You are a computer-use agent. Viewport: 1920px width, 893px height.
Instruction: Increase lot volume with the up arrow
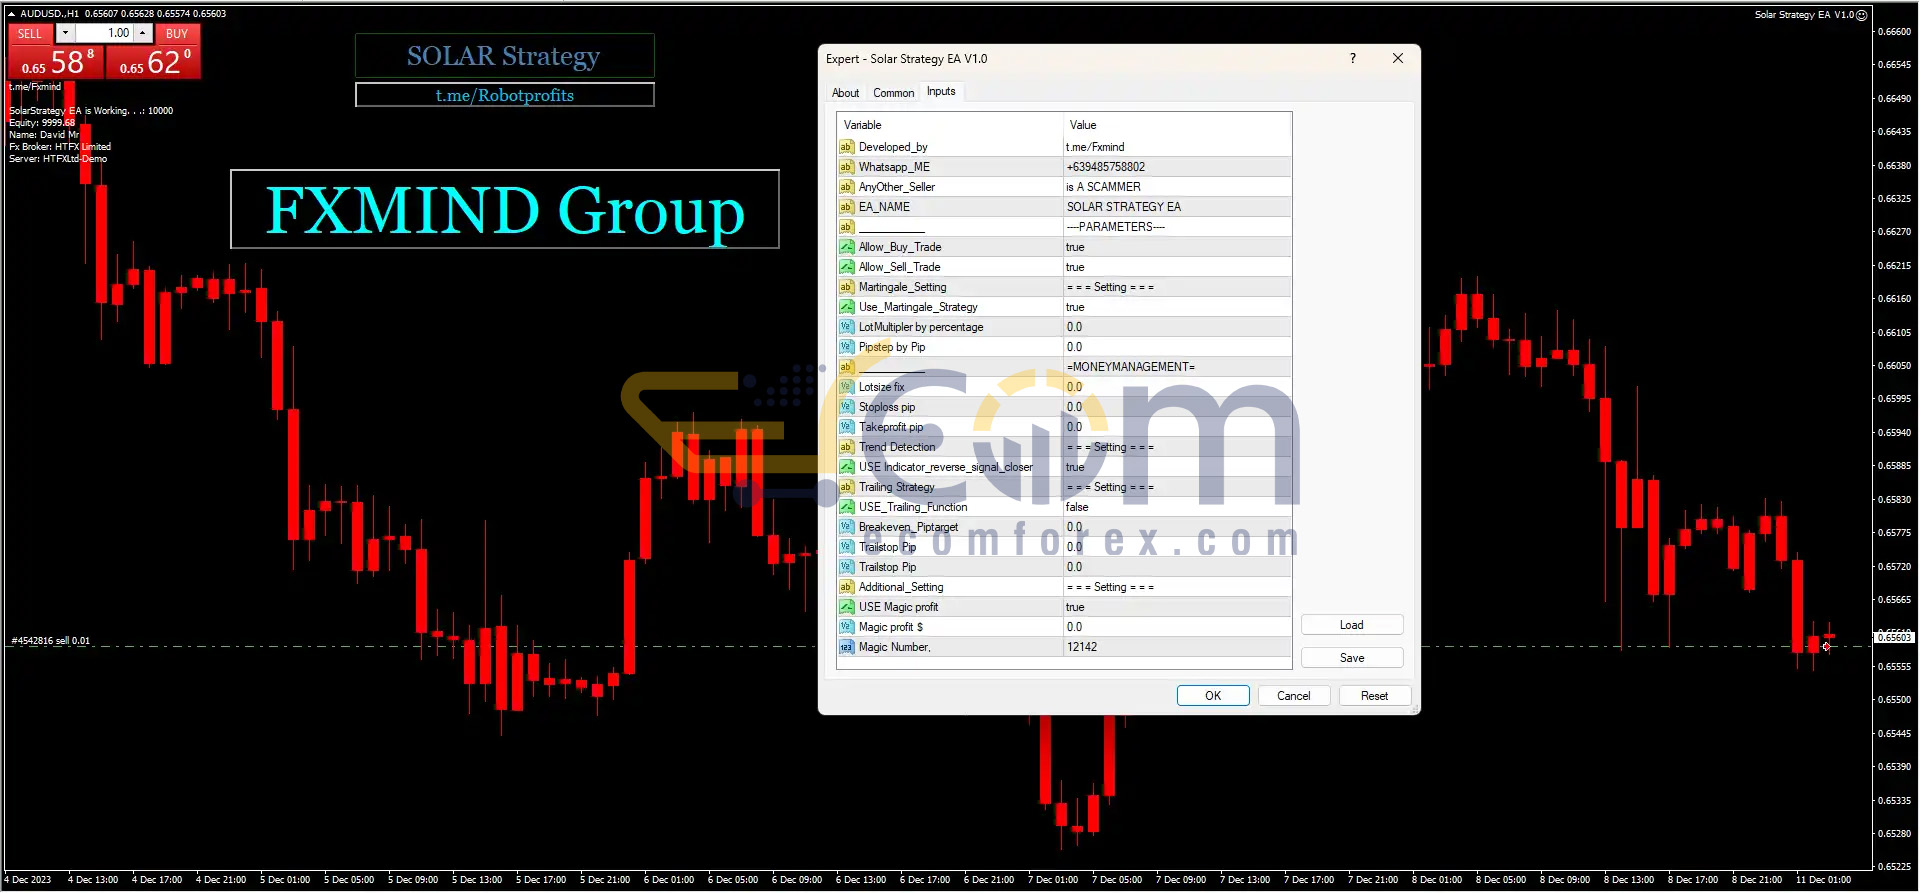[143, 33]
